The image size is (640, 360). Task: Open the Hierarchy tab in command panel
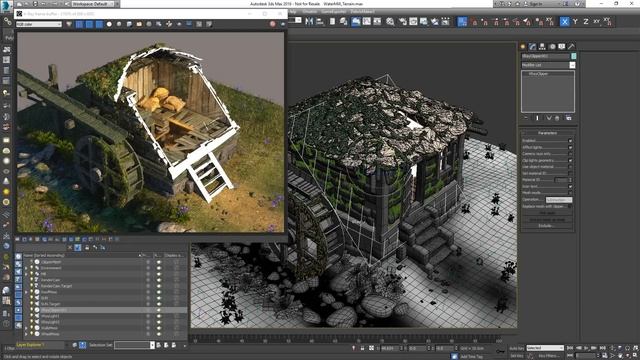tap(542, 47)
